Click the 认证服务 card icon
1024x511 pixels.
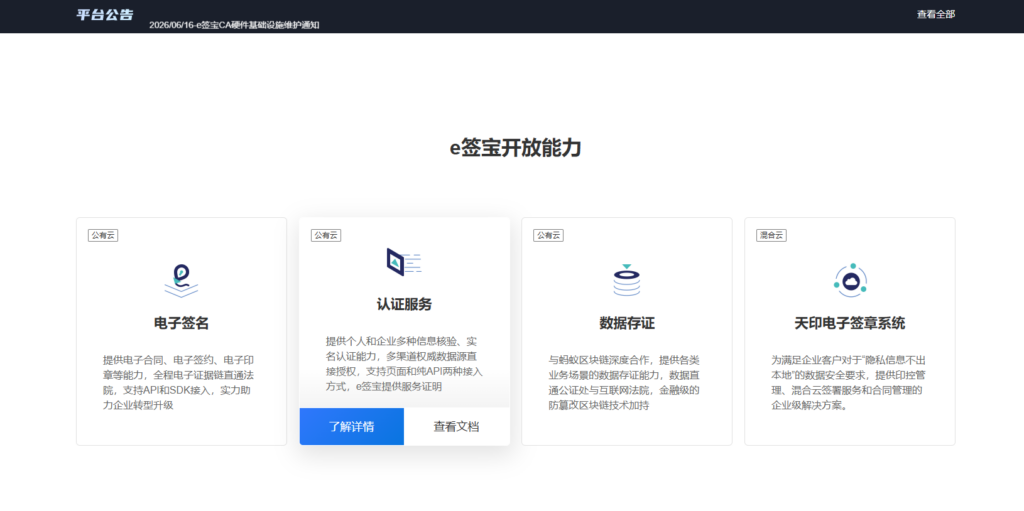point(404,262)
